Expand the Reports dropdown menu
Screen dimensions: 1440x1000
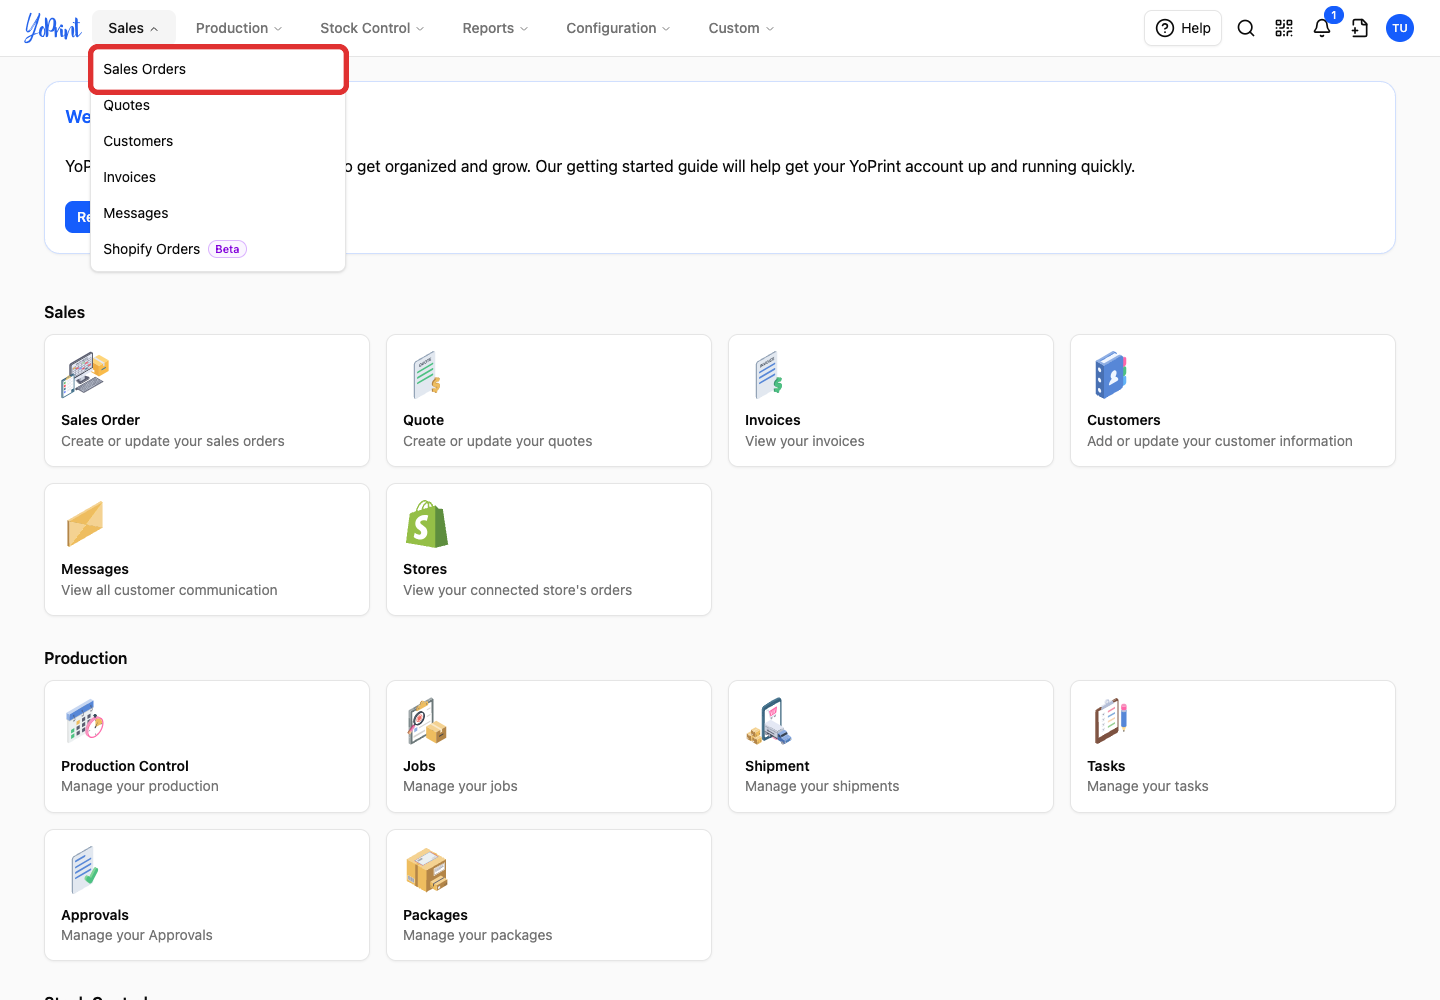pos(495,28)
